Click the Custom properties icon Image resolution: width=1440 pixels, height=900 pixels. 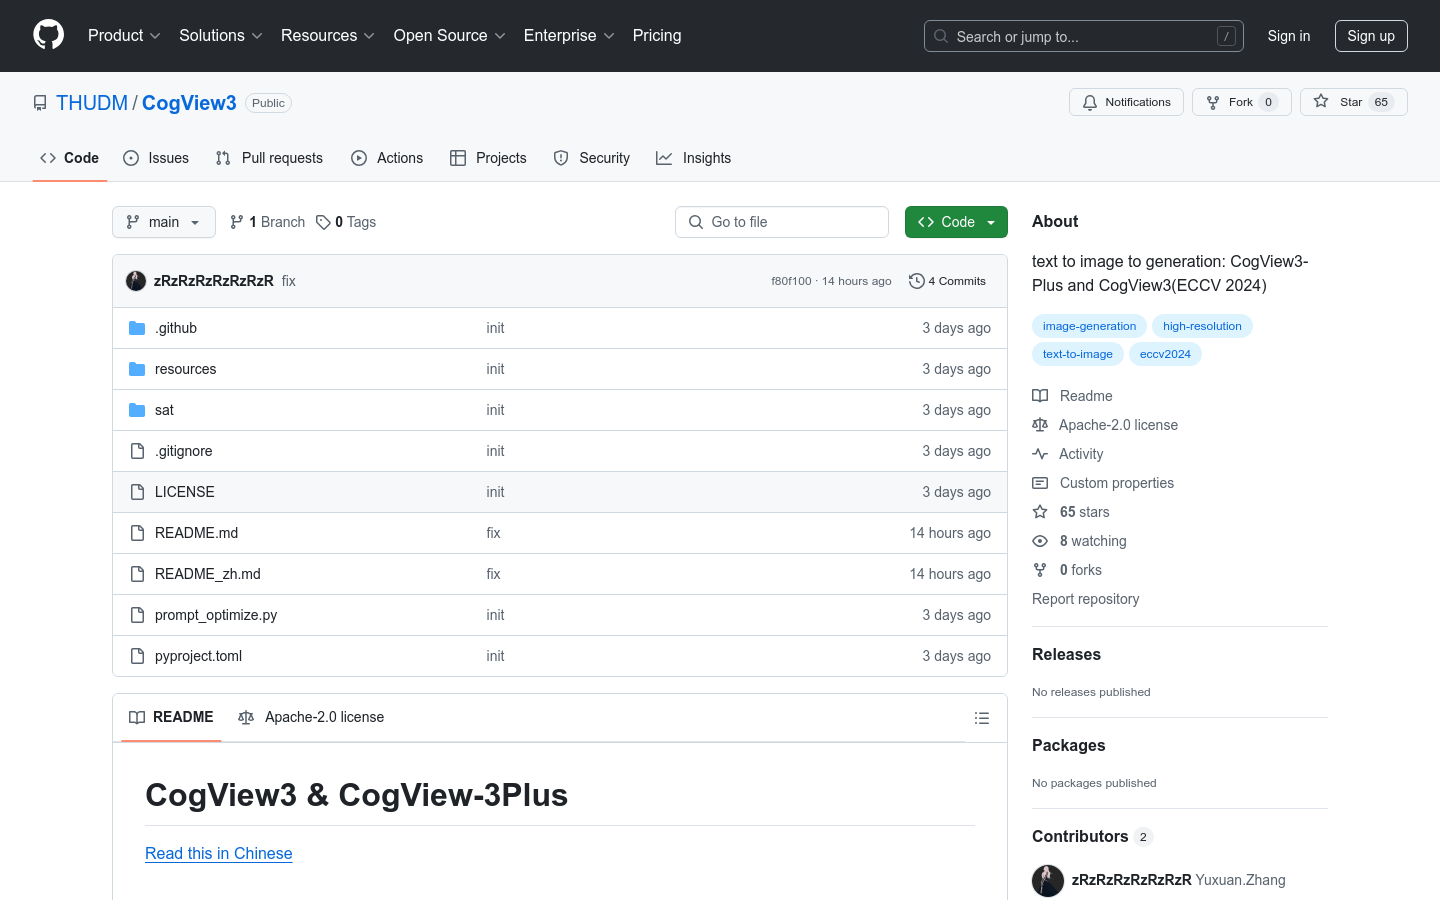point(1040,483)
